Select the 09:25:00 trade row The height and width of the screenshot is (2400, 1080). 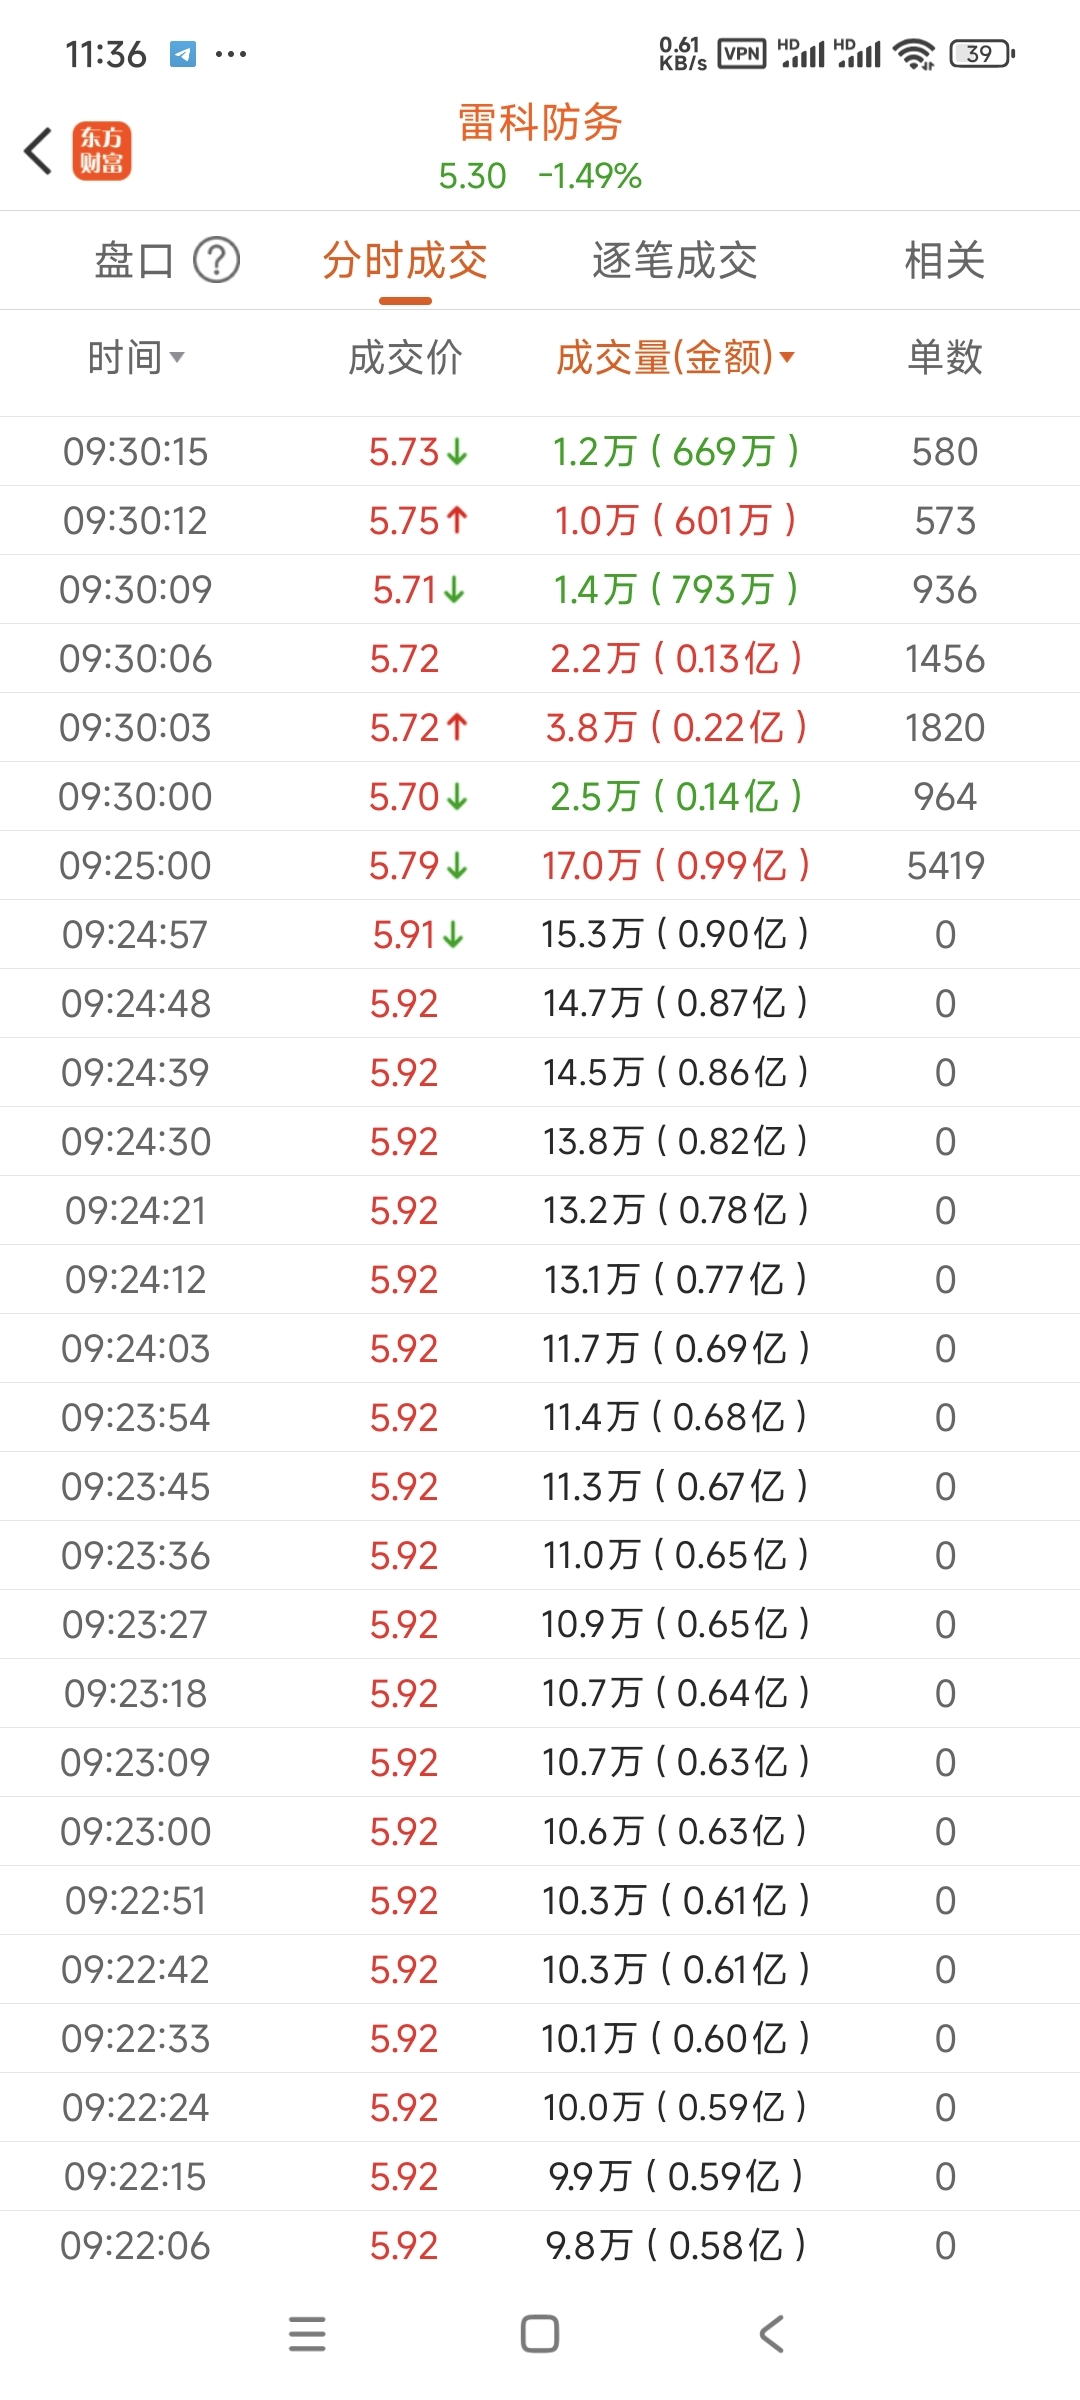(540, 865)
